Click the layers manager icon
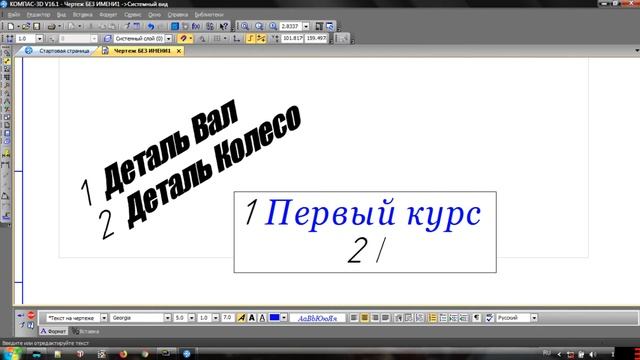Viewport: 640px width, 360px height. tap(107, 38)
